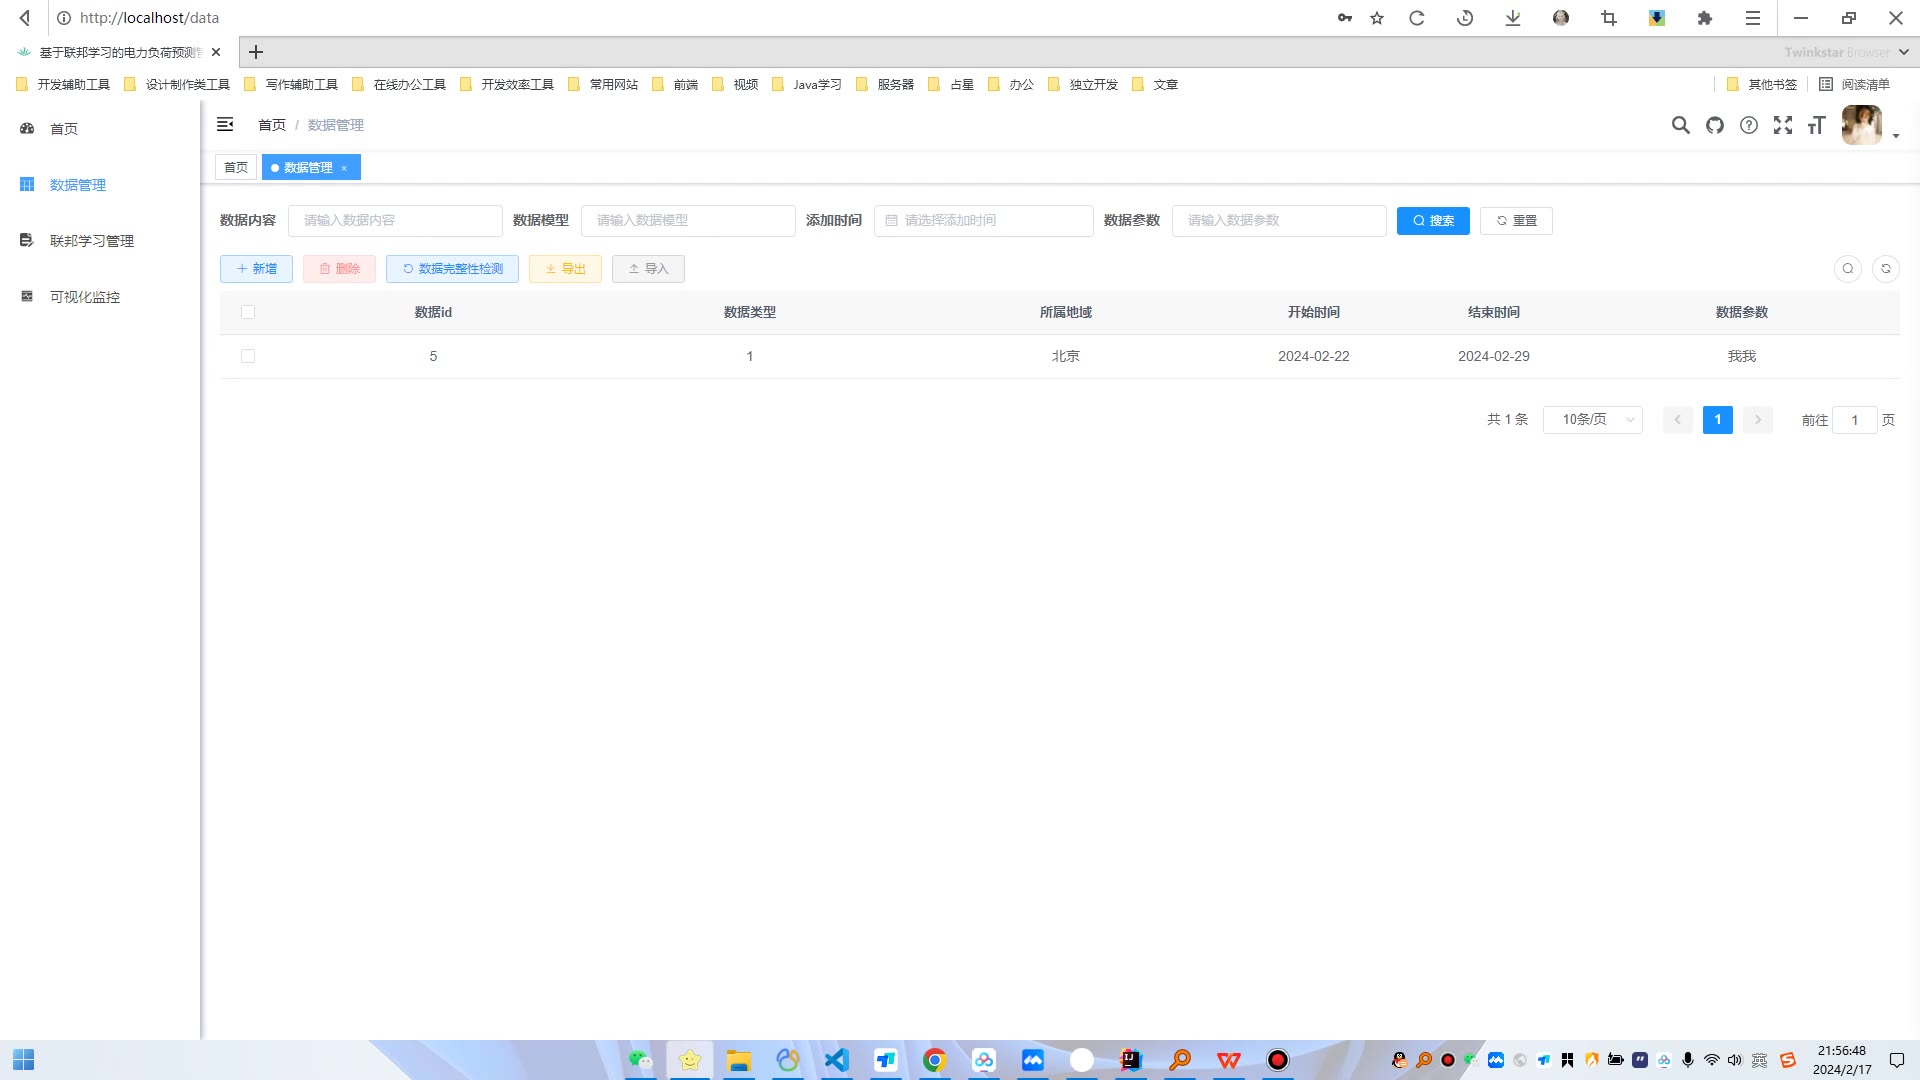Viewport: 1920px width, 1080px height.
Task: Hide search bar with round magnifier icon
Action: [1847, 268]
